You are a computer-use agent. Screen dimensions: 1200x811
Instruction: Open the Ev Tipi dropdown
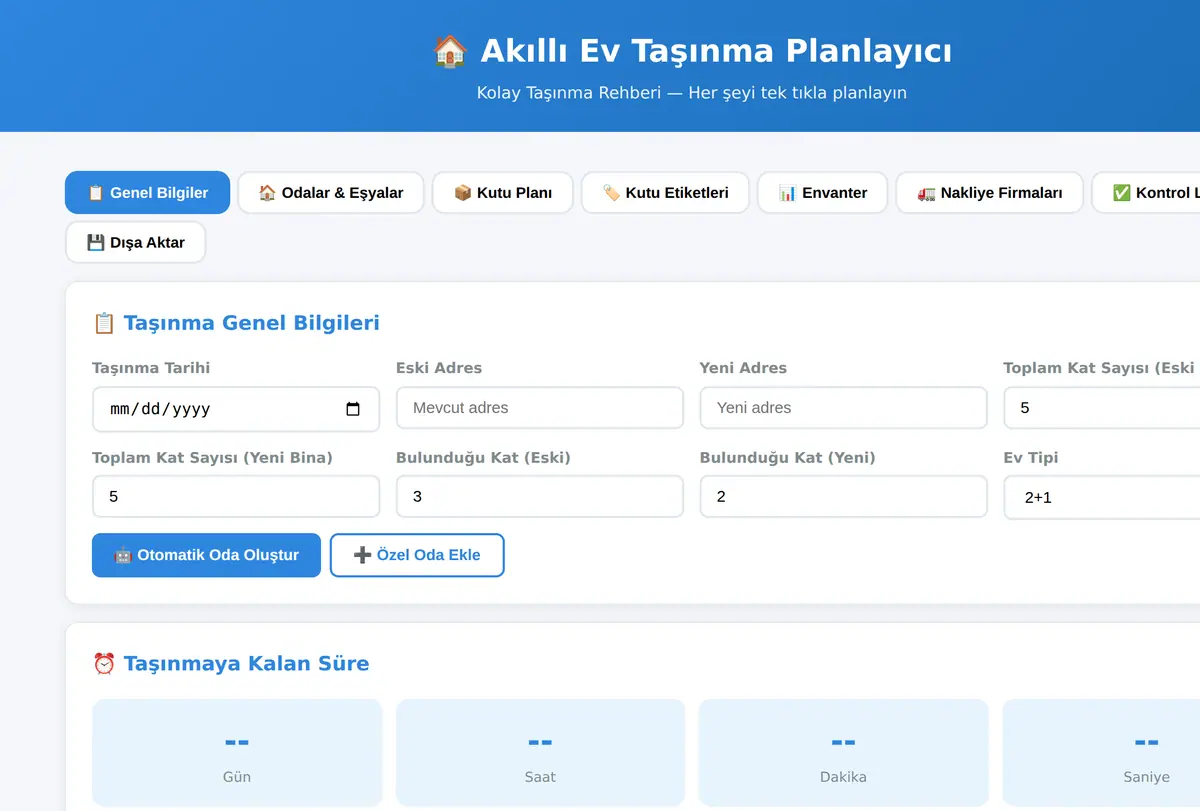pos(1101,497)
